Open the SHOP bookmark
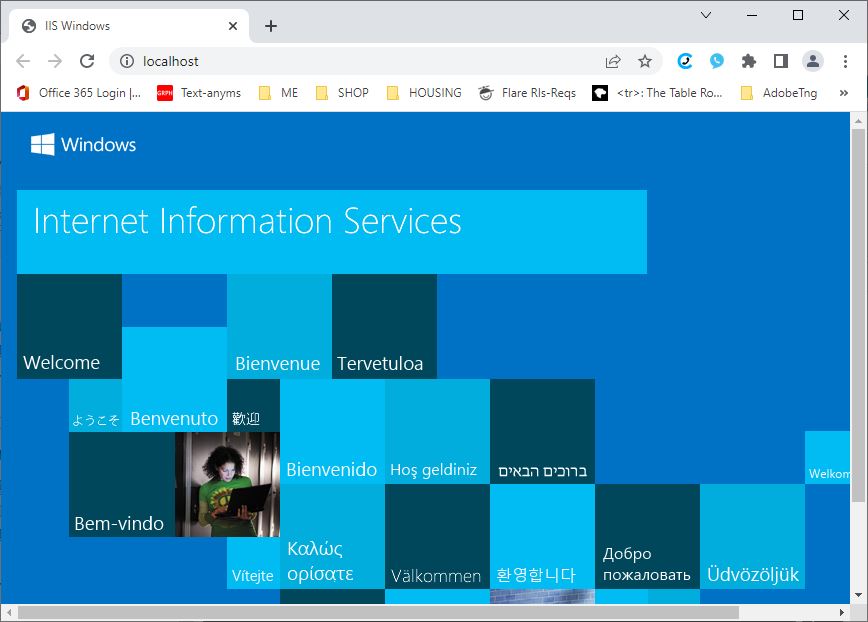Viewport: 868px width, 622px height. click(x=341, y=93)
